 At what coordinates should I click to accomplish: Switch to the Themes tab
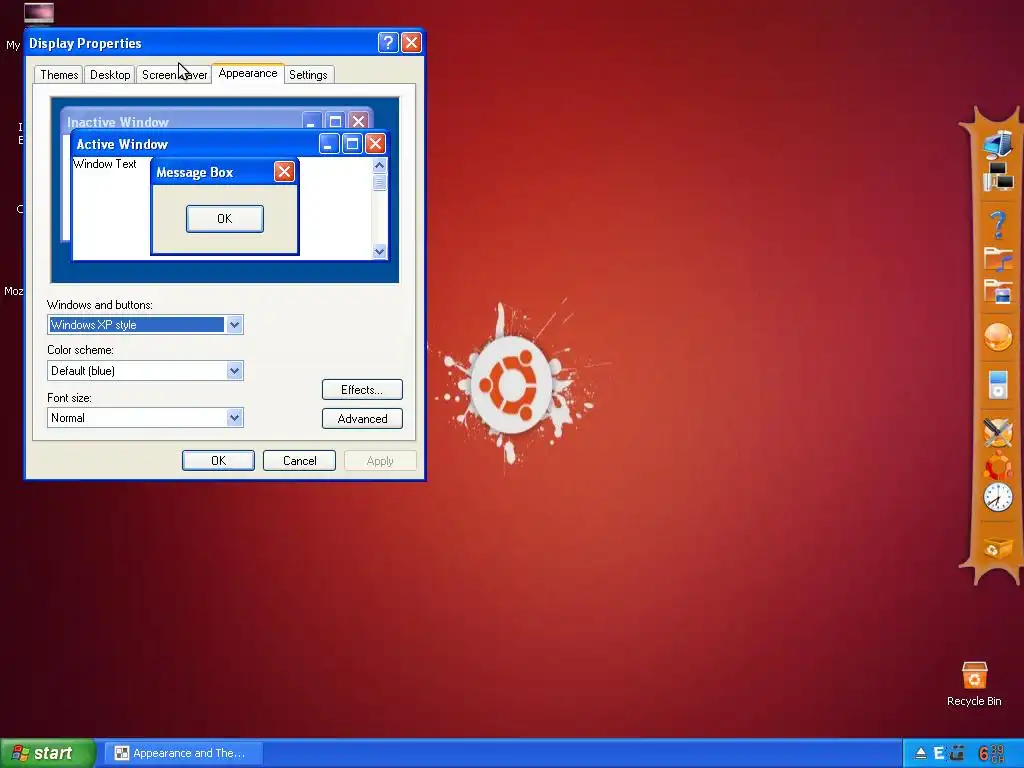click(59, 74)
